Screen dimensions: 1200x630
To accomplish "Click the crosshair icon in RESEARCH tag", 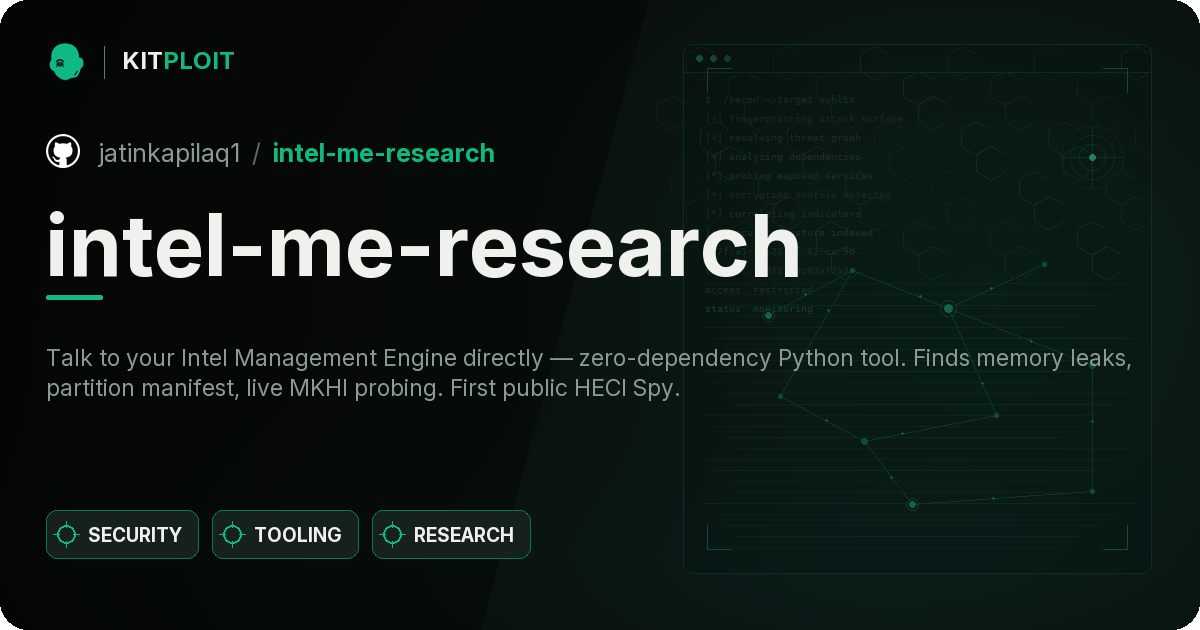I will (393, 535).
